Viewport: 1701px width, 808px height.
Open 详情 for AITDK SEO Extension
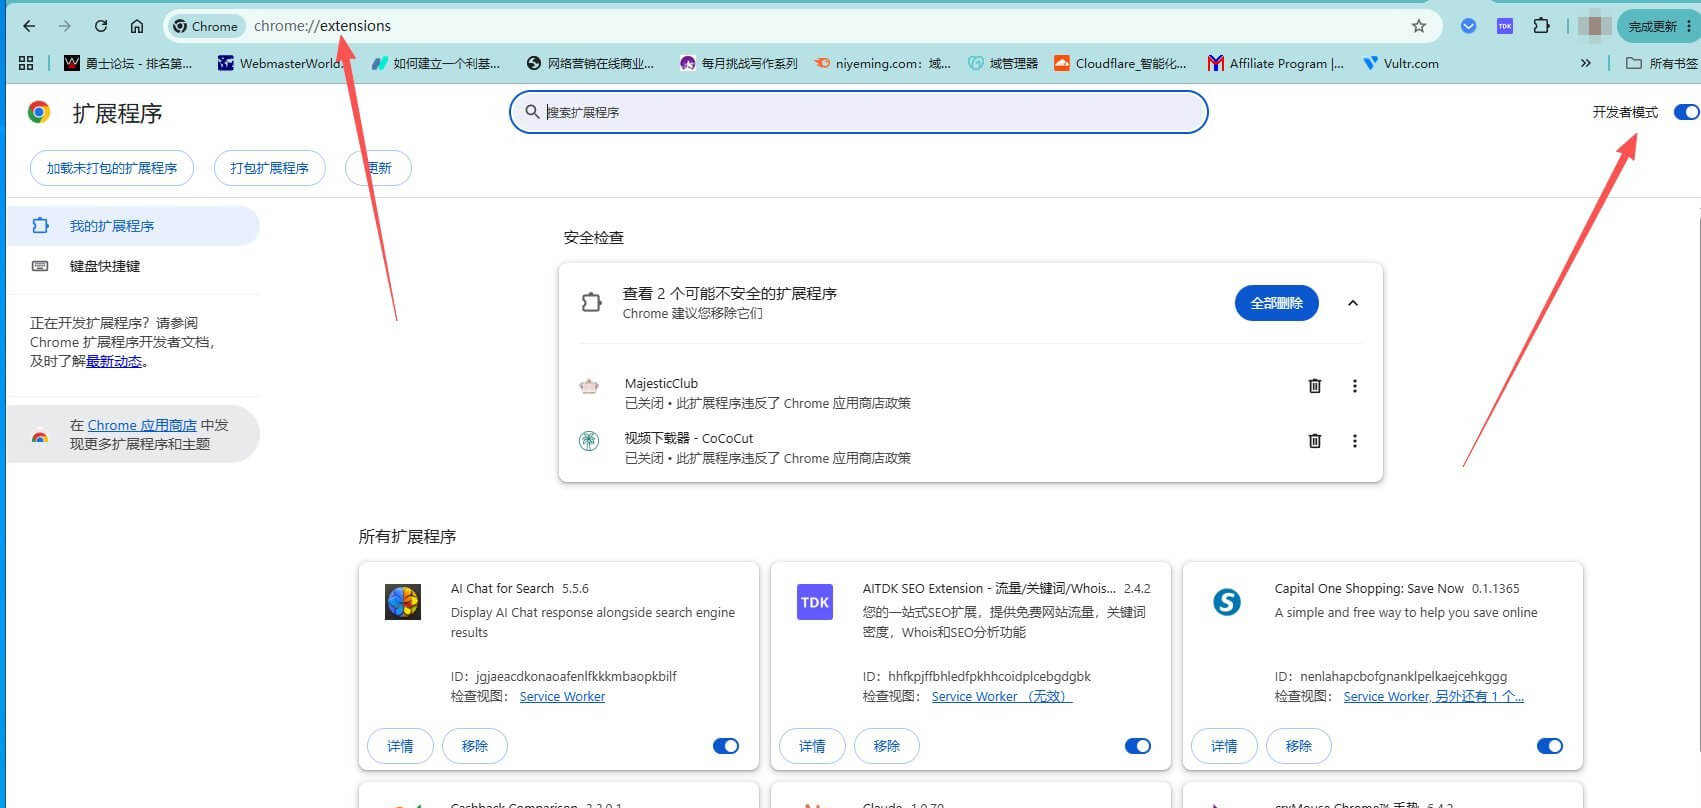[812, 746]
